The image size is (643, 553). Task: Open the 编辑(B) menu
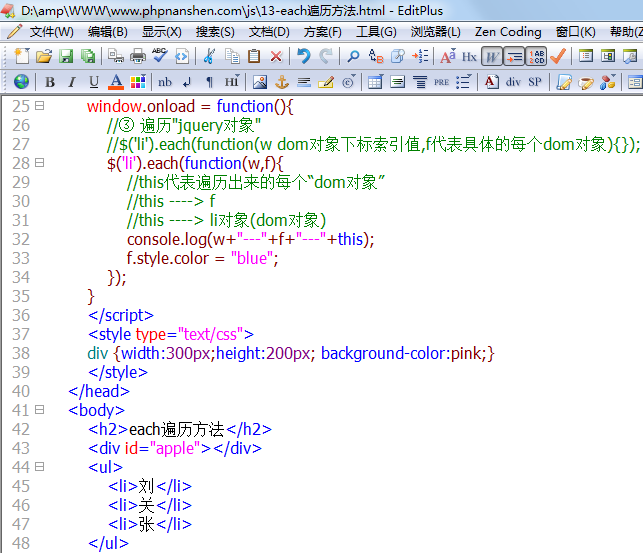click(107, 32)
